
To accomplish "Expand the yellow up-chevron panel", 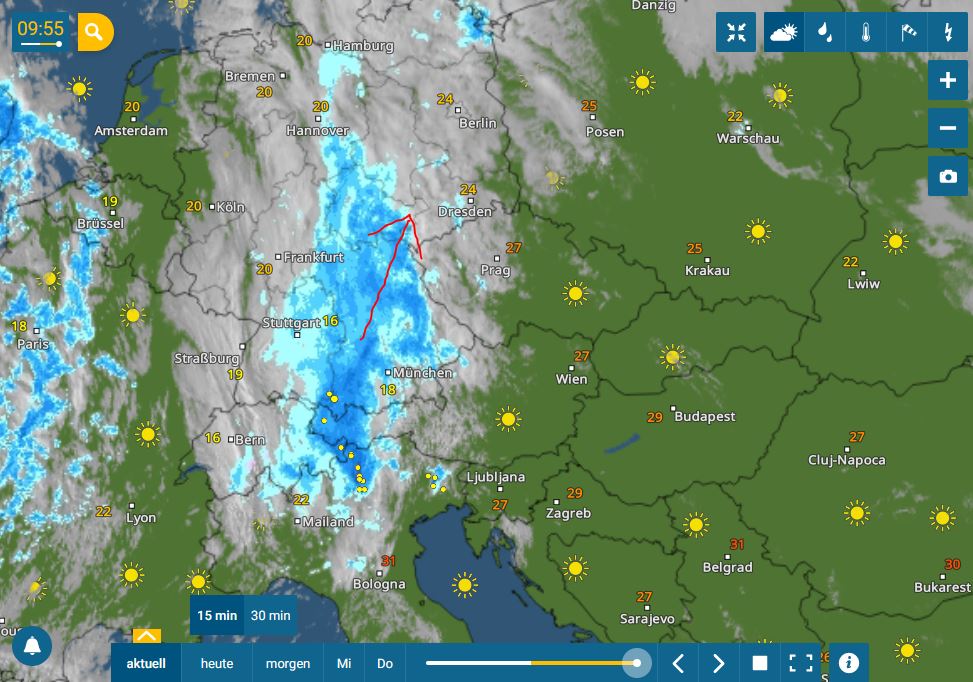I will point(147,636).
